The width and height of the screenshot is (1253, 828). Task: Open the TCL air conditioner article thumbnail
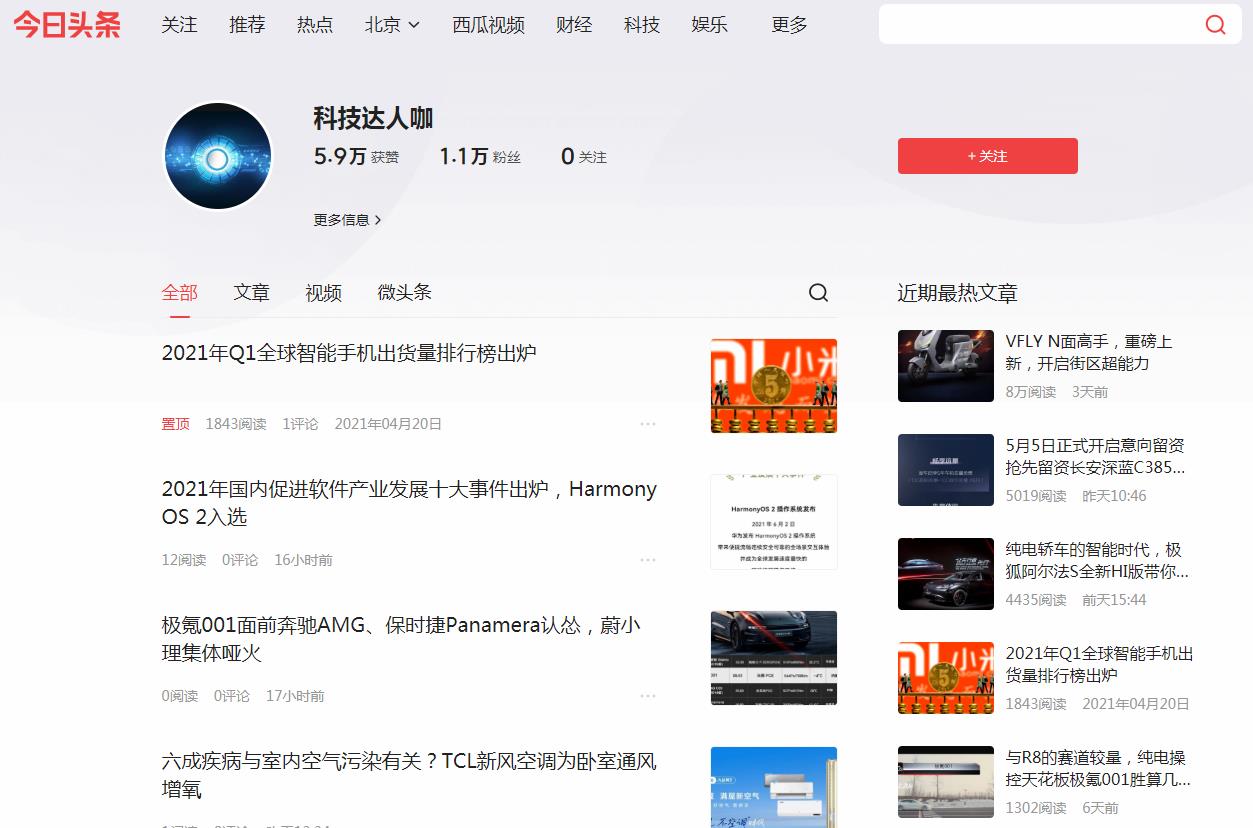(774, 787)
